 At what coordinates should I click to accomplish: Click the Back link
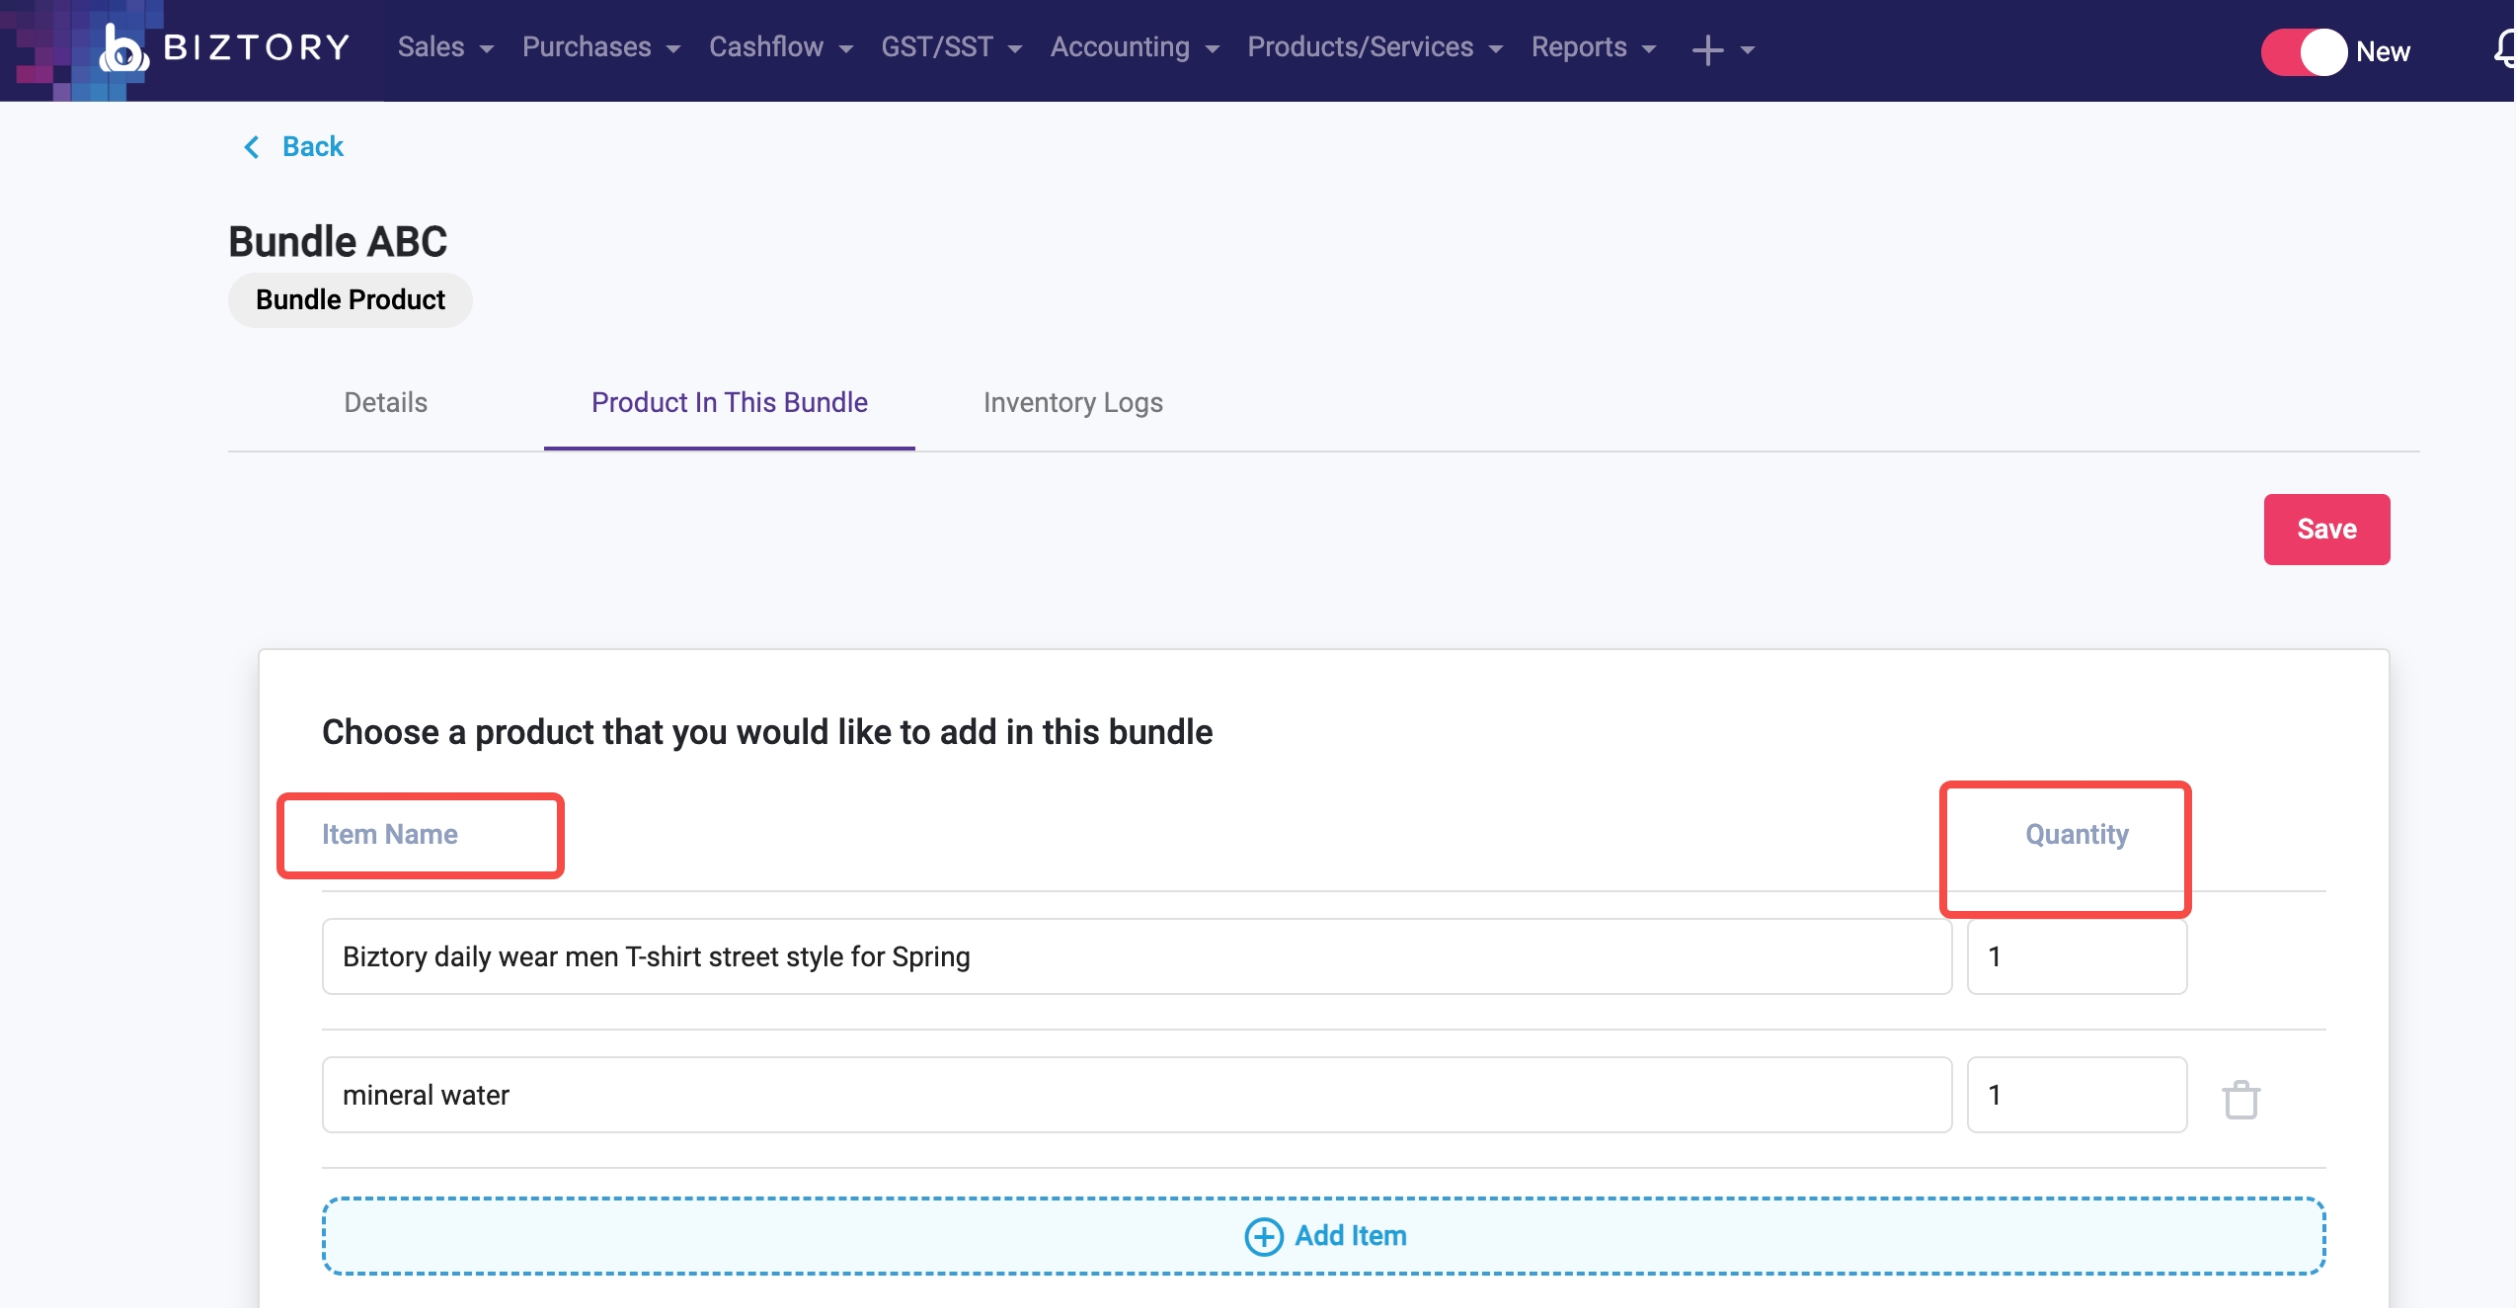pyautogui.click(x=312, y=147)
